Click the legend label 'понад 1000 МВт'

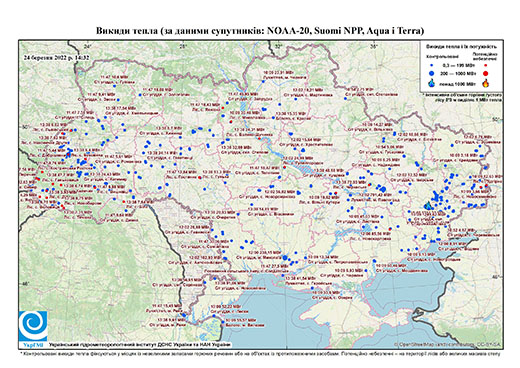click(x=456, y=84)
